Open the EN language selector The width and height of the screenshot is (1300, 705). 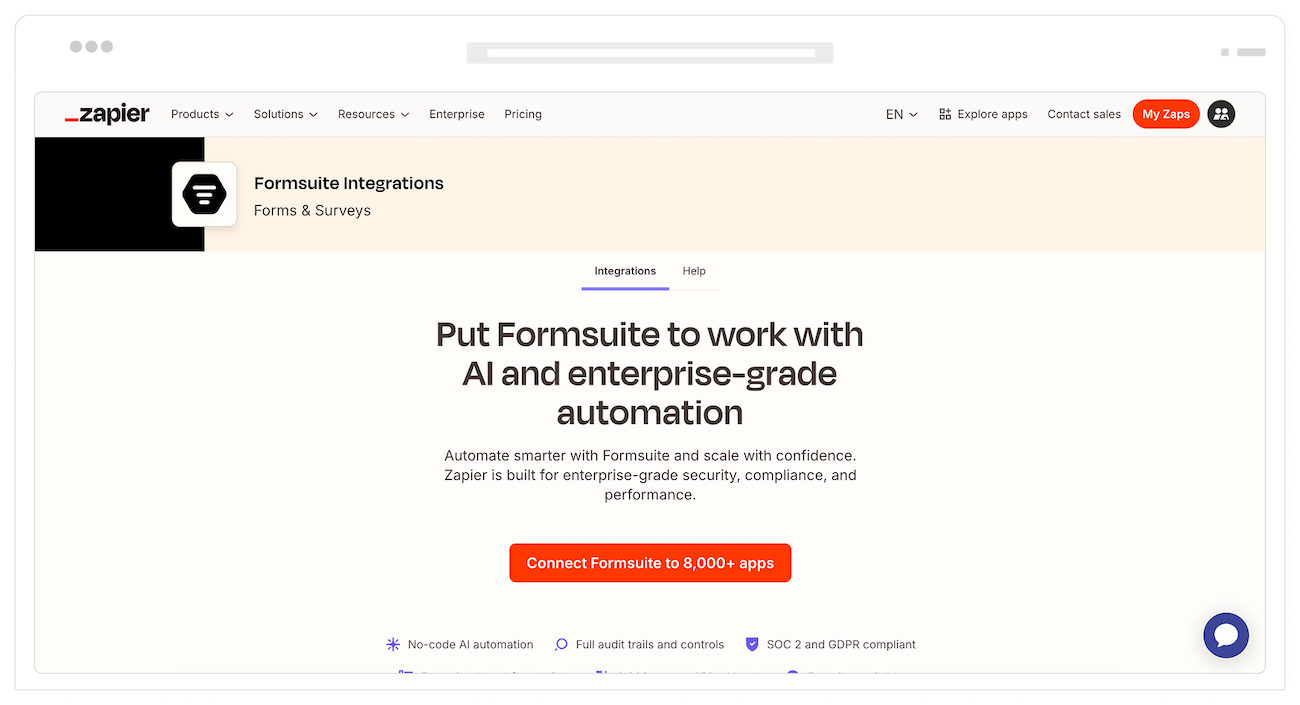pyautogui.click(x=901, y=114)
